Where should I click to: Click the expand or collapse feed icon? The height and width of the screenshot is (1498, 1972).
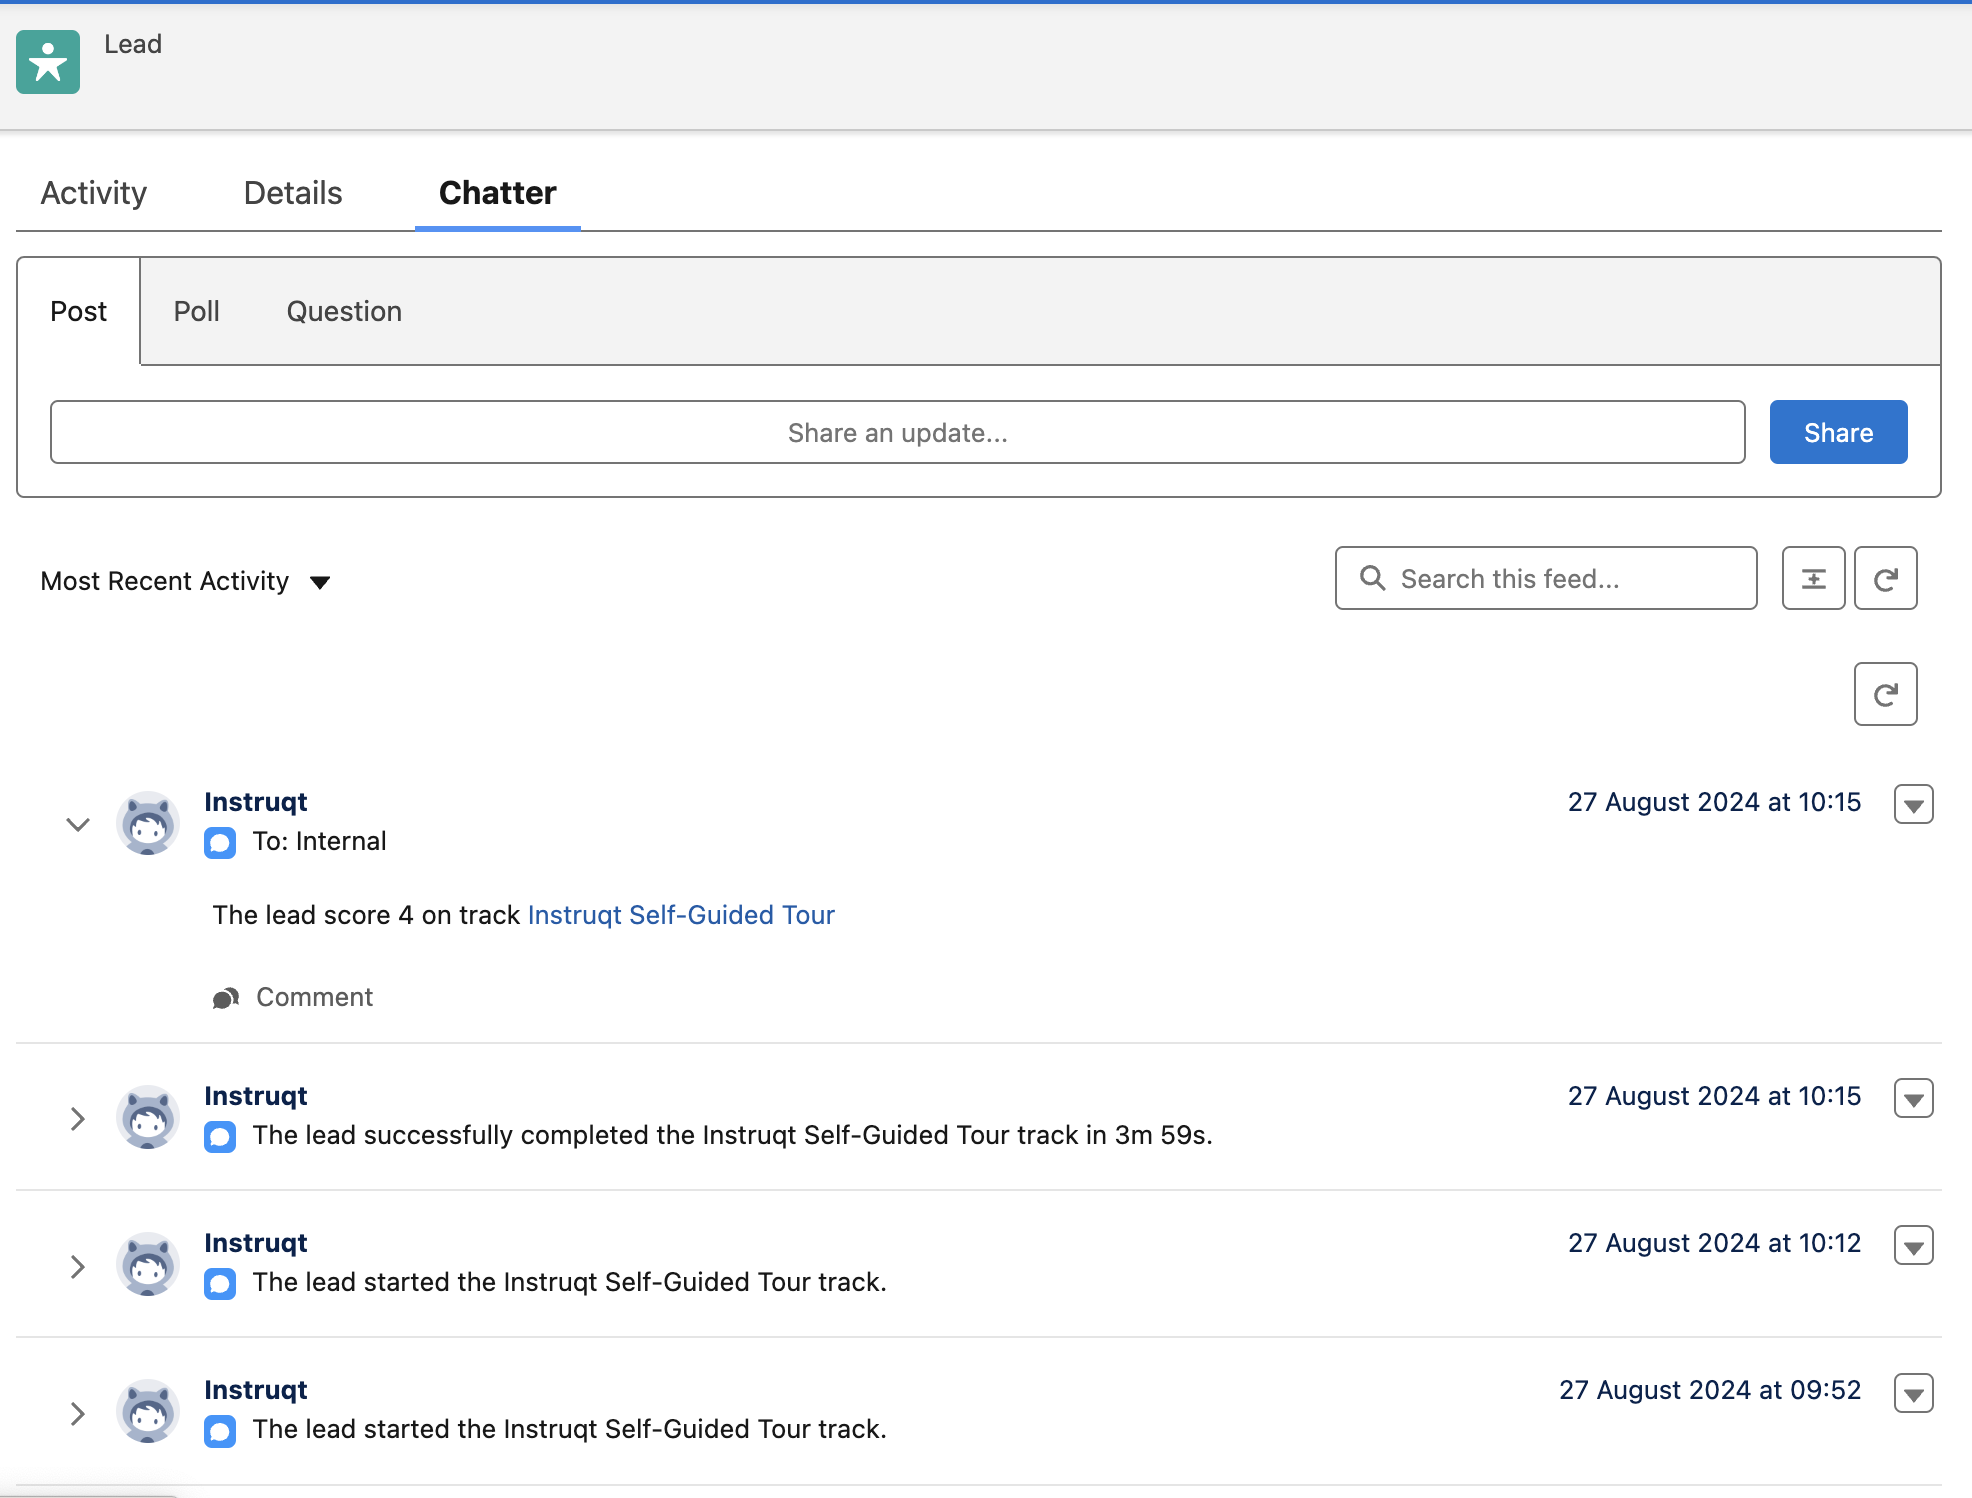[x=1813, y=579]
